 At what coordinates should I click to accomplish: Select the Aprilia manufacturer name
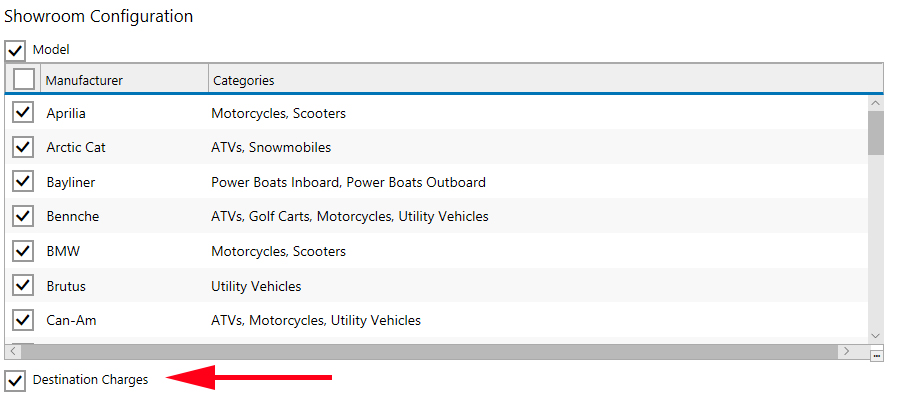tap(66, 113)
